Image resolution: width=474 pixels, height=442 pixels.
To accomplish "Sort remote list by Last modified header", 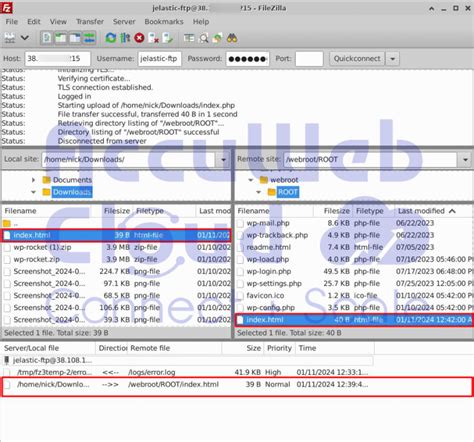I will (433, 211).
